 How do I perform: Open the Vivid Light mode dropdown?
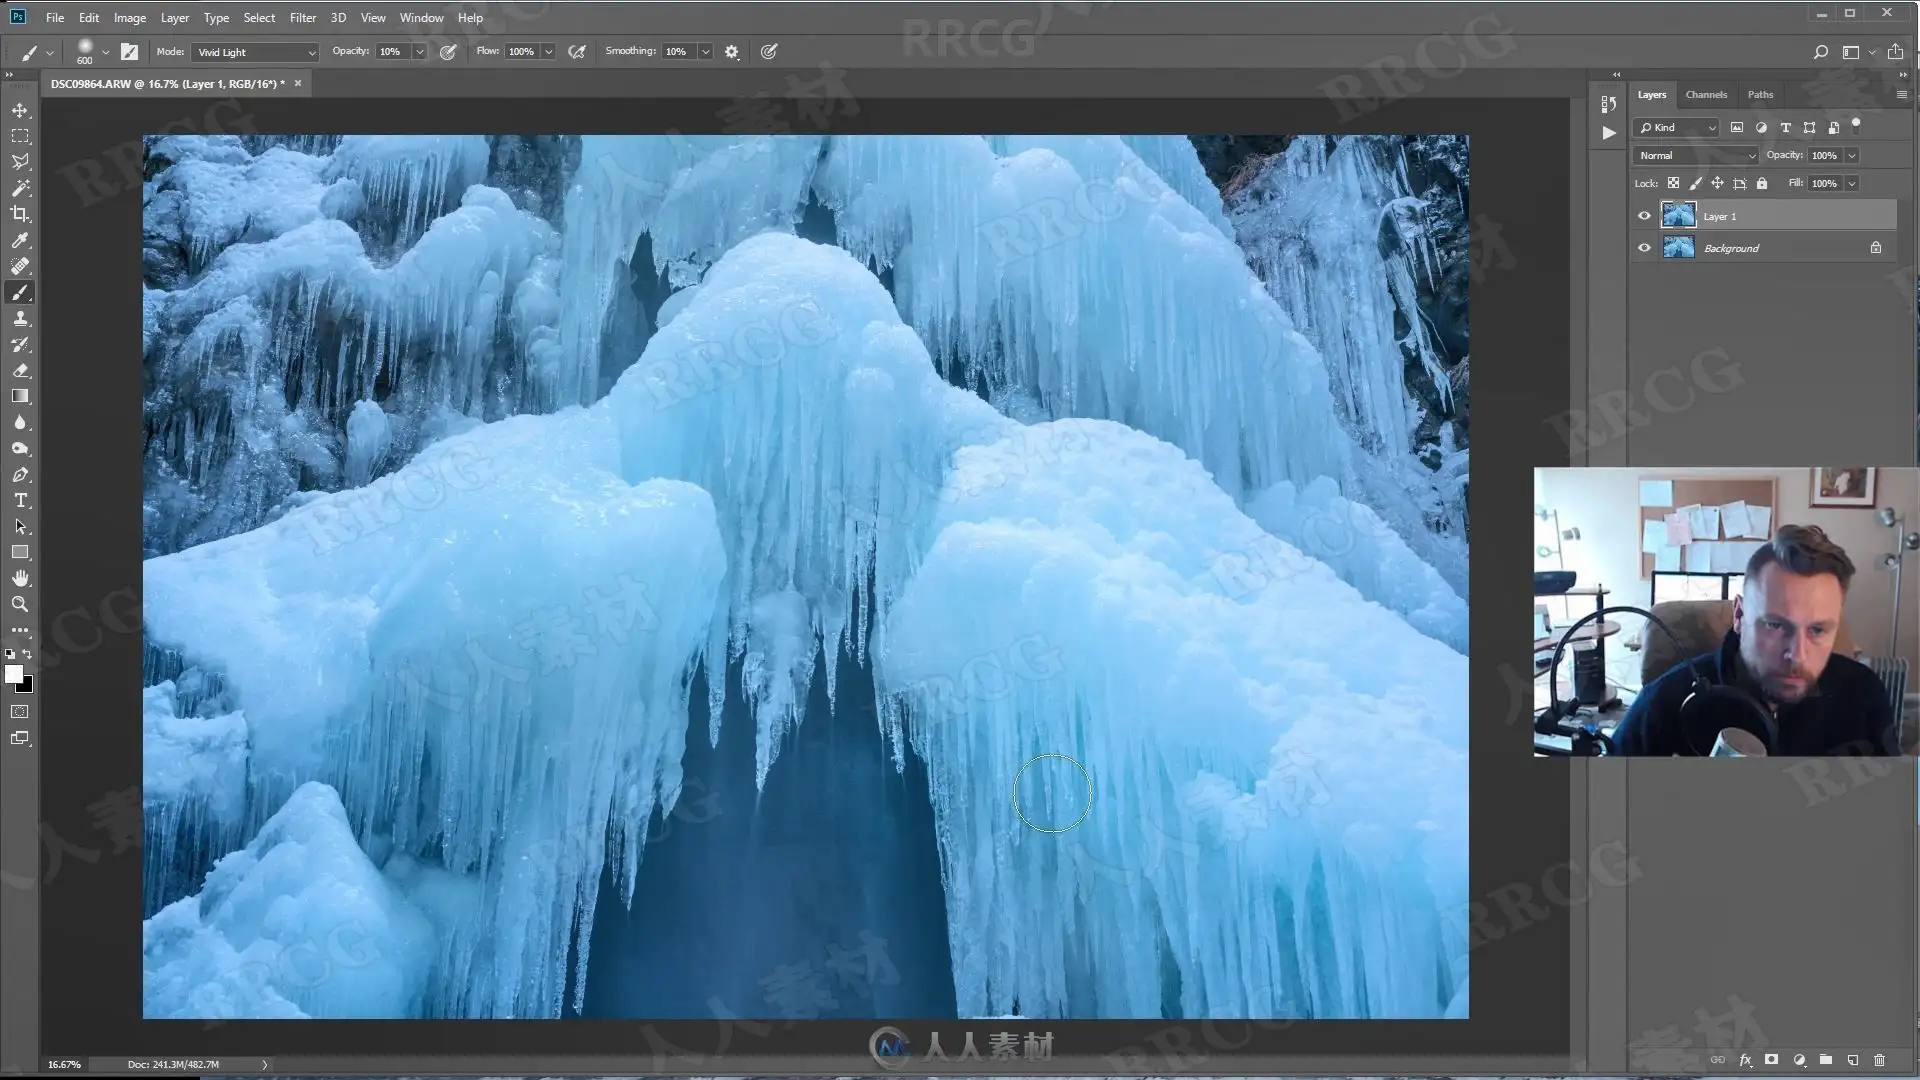(255, 52)
